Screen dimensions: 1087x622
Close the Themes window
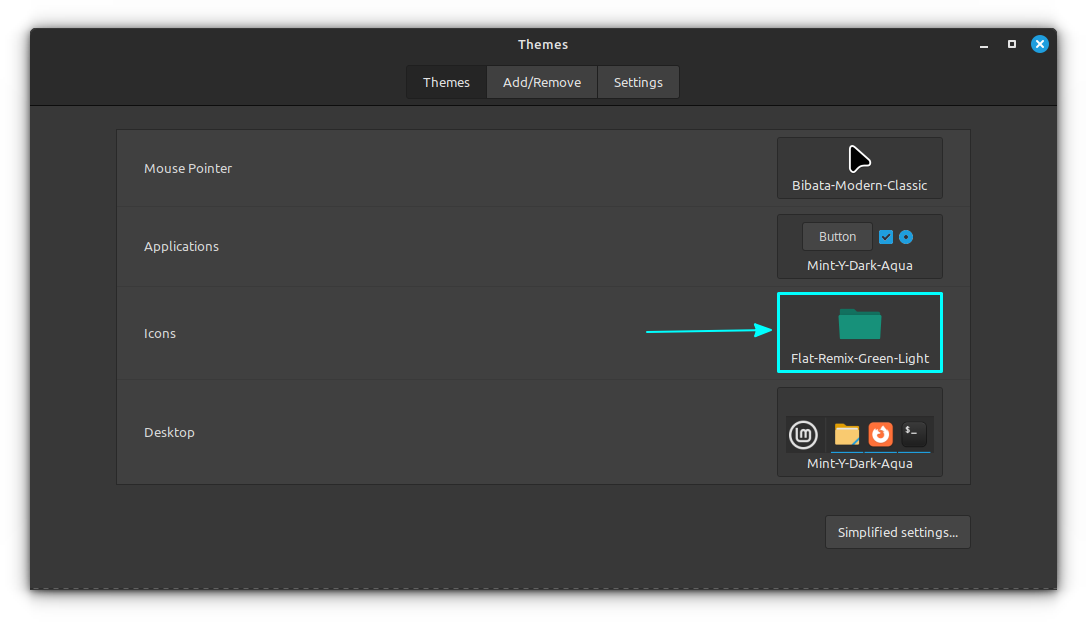click(1040, 44)
